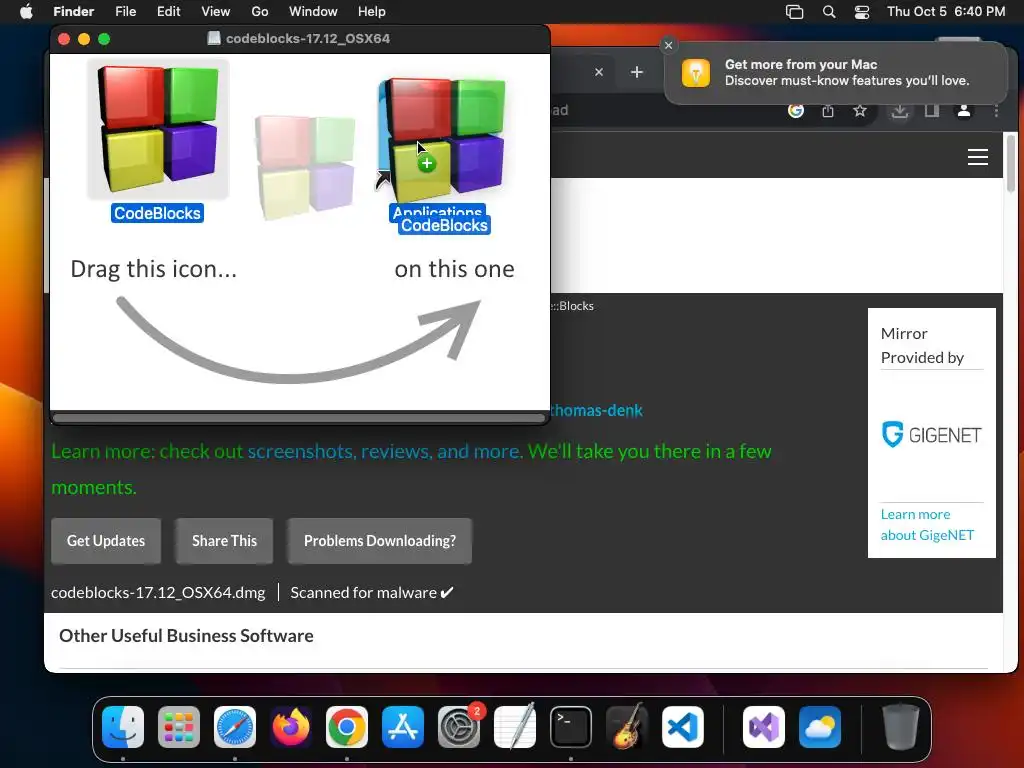Open the Go menu
1024x768 pixels.
pos(260,12)
